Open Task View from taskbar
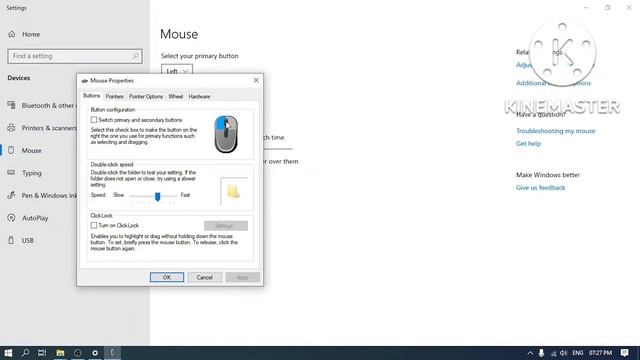 pos(42,353)
